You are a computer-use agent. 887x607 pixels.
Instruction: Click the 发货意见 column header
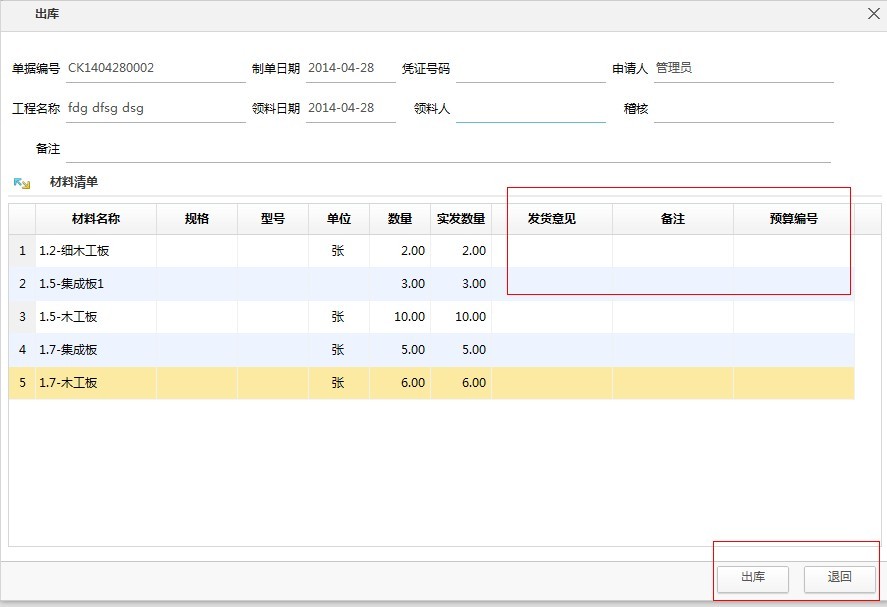pos(552,219)
